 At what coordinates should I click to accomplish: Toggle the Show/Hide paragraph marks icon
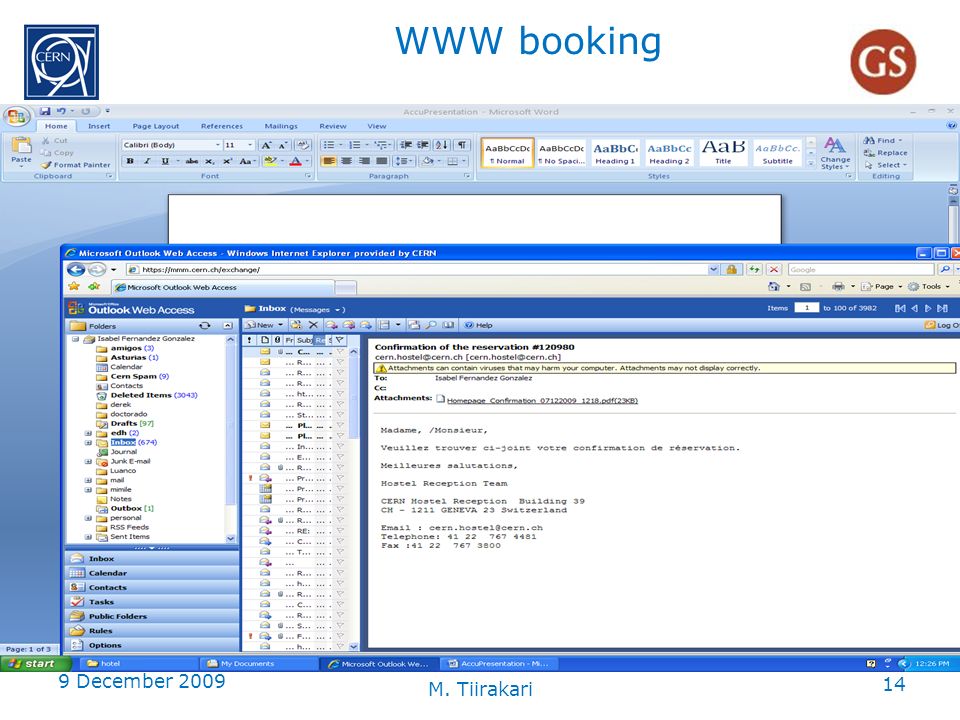pyautogui.click(x=462, y=145)
